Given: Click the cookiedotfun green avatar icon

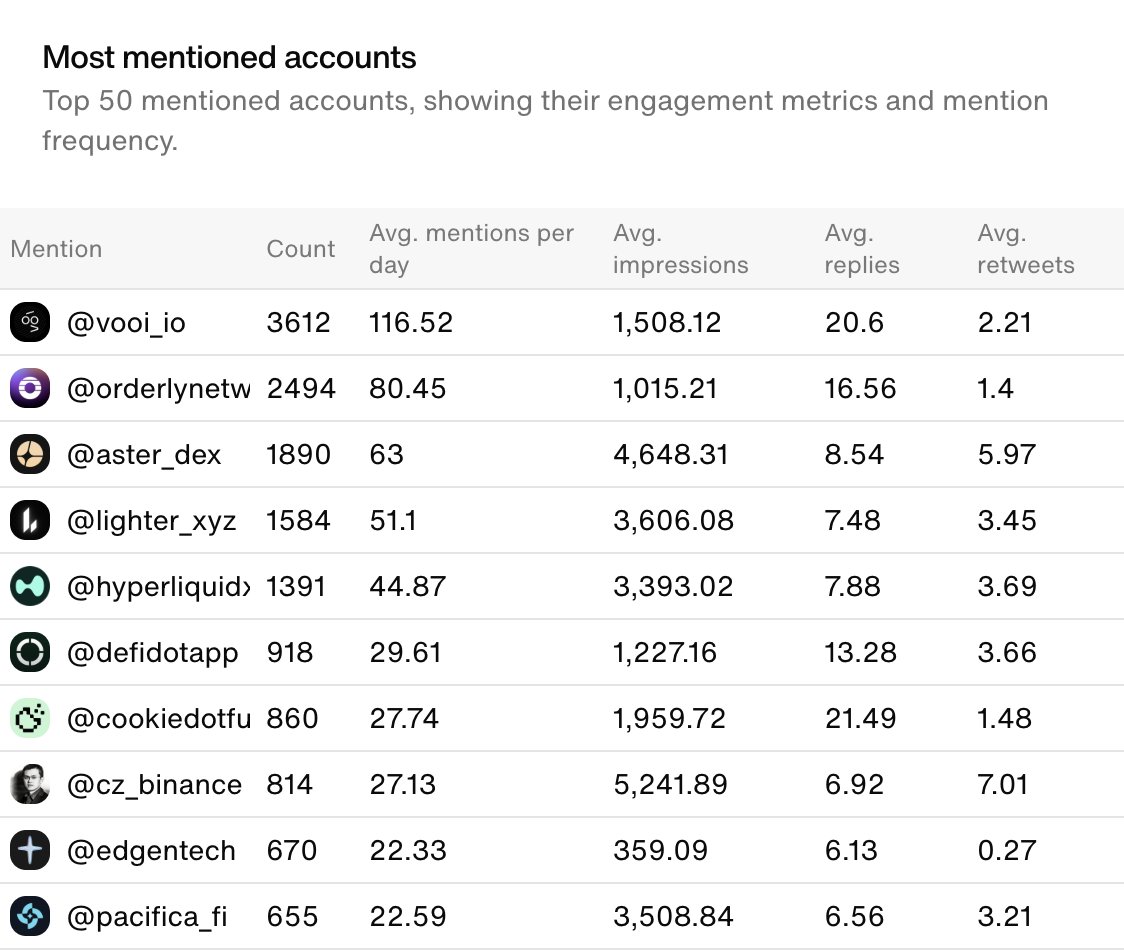Looking at the screenshot, I should click(x=30, y=718).
